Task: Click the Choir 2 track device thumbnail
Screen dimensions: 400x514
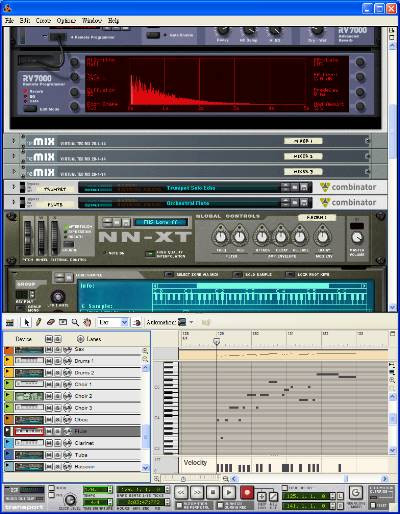Action: pyautogui.click(x=29, y=396)
